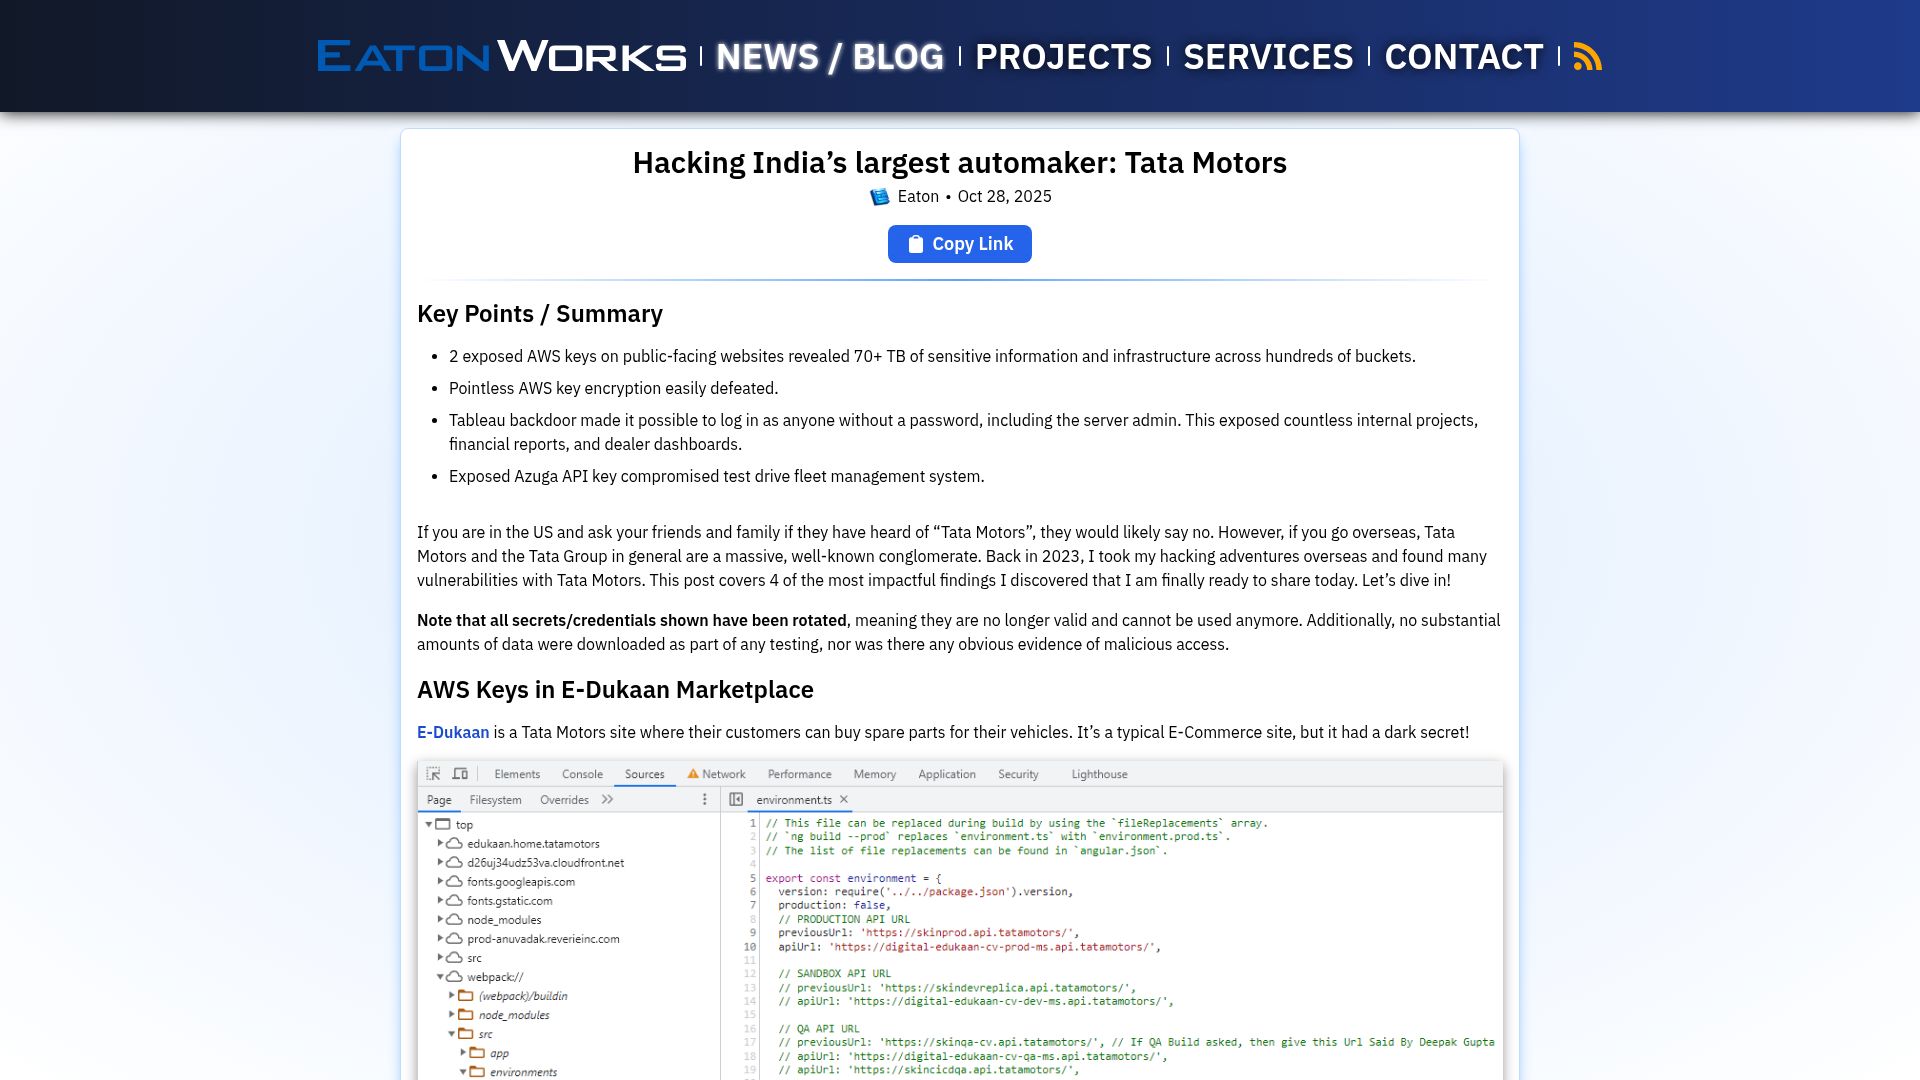Click the 'Key Points / Summary' heading
Screen dimensions: 1920x1080
(x=540, y=314)
